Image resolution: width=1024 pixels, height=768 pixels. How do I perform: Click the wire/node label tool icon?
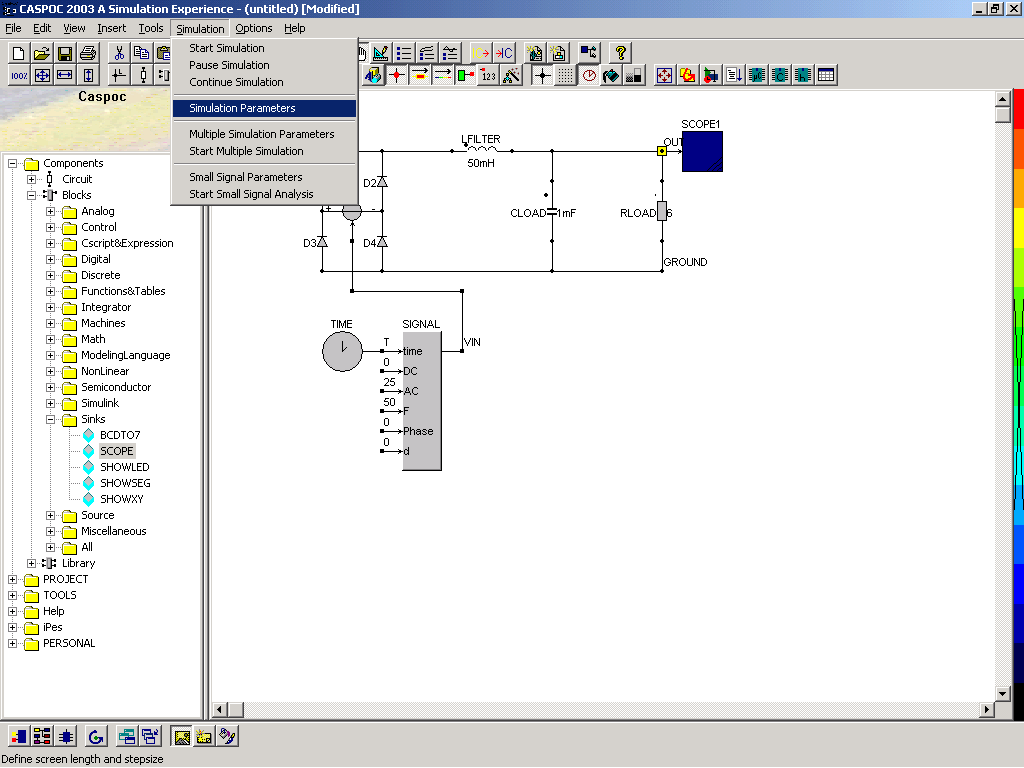[119, 76]
